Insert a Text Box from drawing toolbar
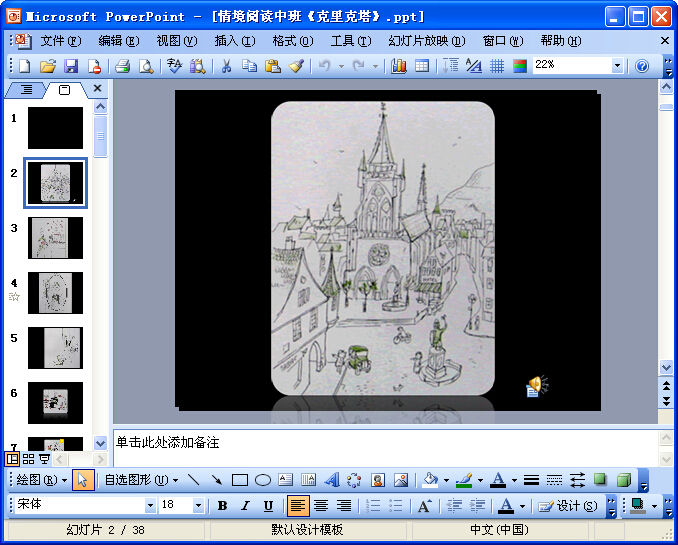Viewport: 678px width, 545px height. pyautogui.click(x=285, y=480)
